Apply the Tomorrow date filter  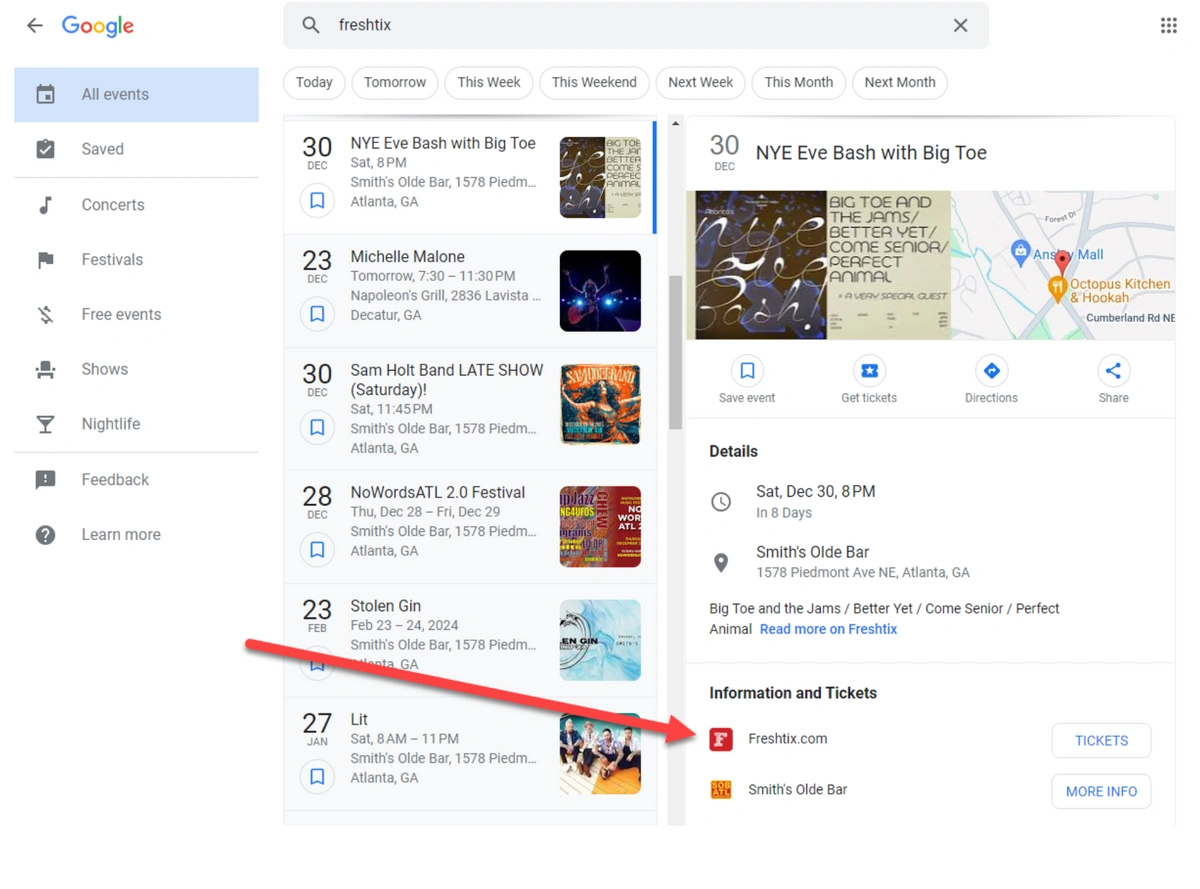tap(395, 83)
